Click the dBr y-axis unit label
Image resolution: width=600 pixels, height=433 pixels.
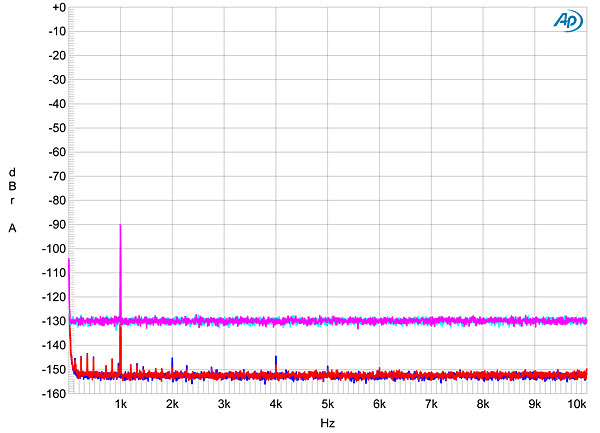[x=12, y=186]
